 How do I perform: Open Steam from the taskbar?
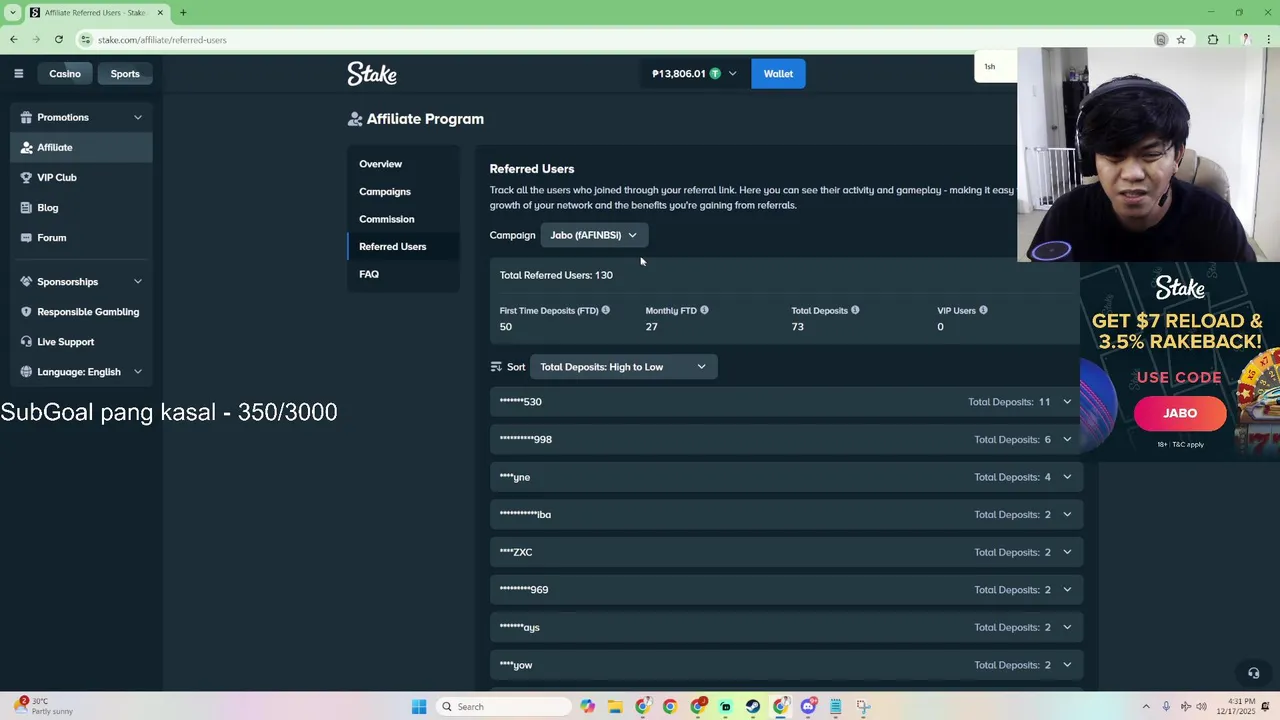[x=753, y=707]
